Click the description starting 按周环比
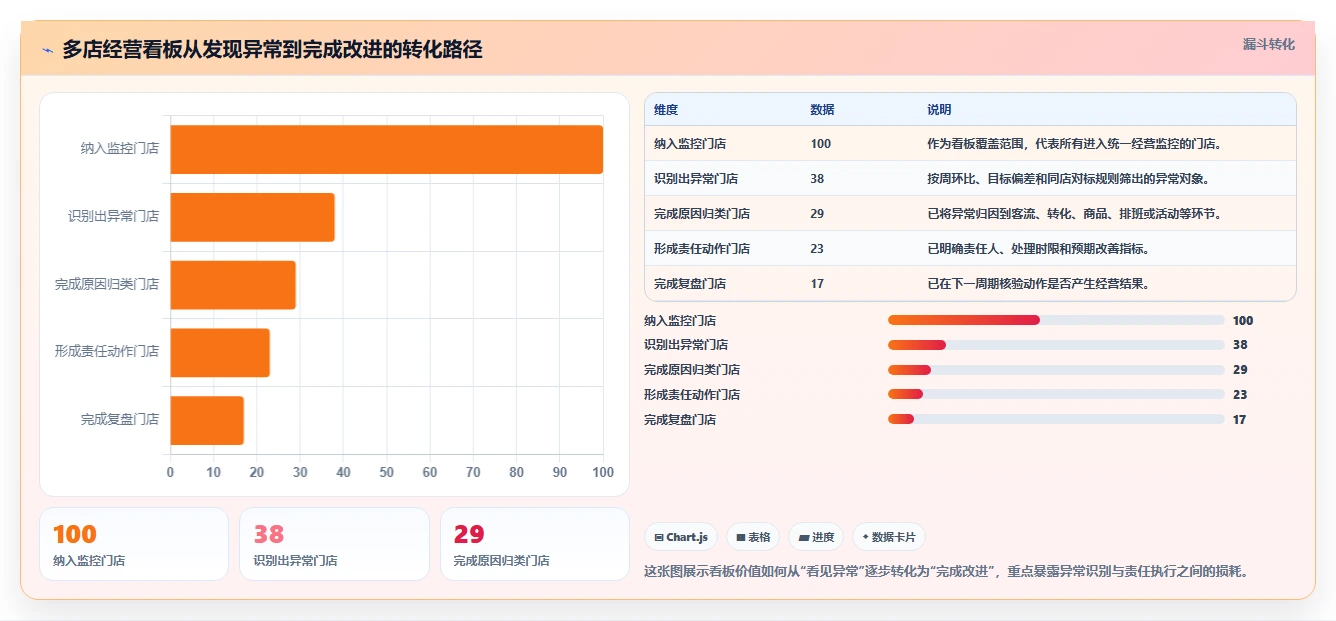 pyautogui.click(x=1068, y=179)
